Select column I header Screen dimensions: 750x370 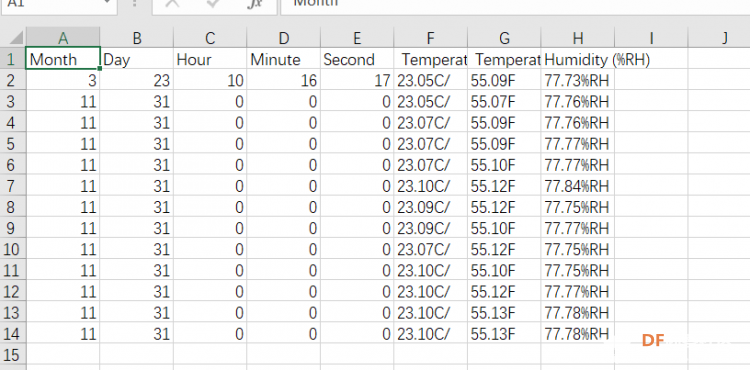(x=651, y=38)
